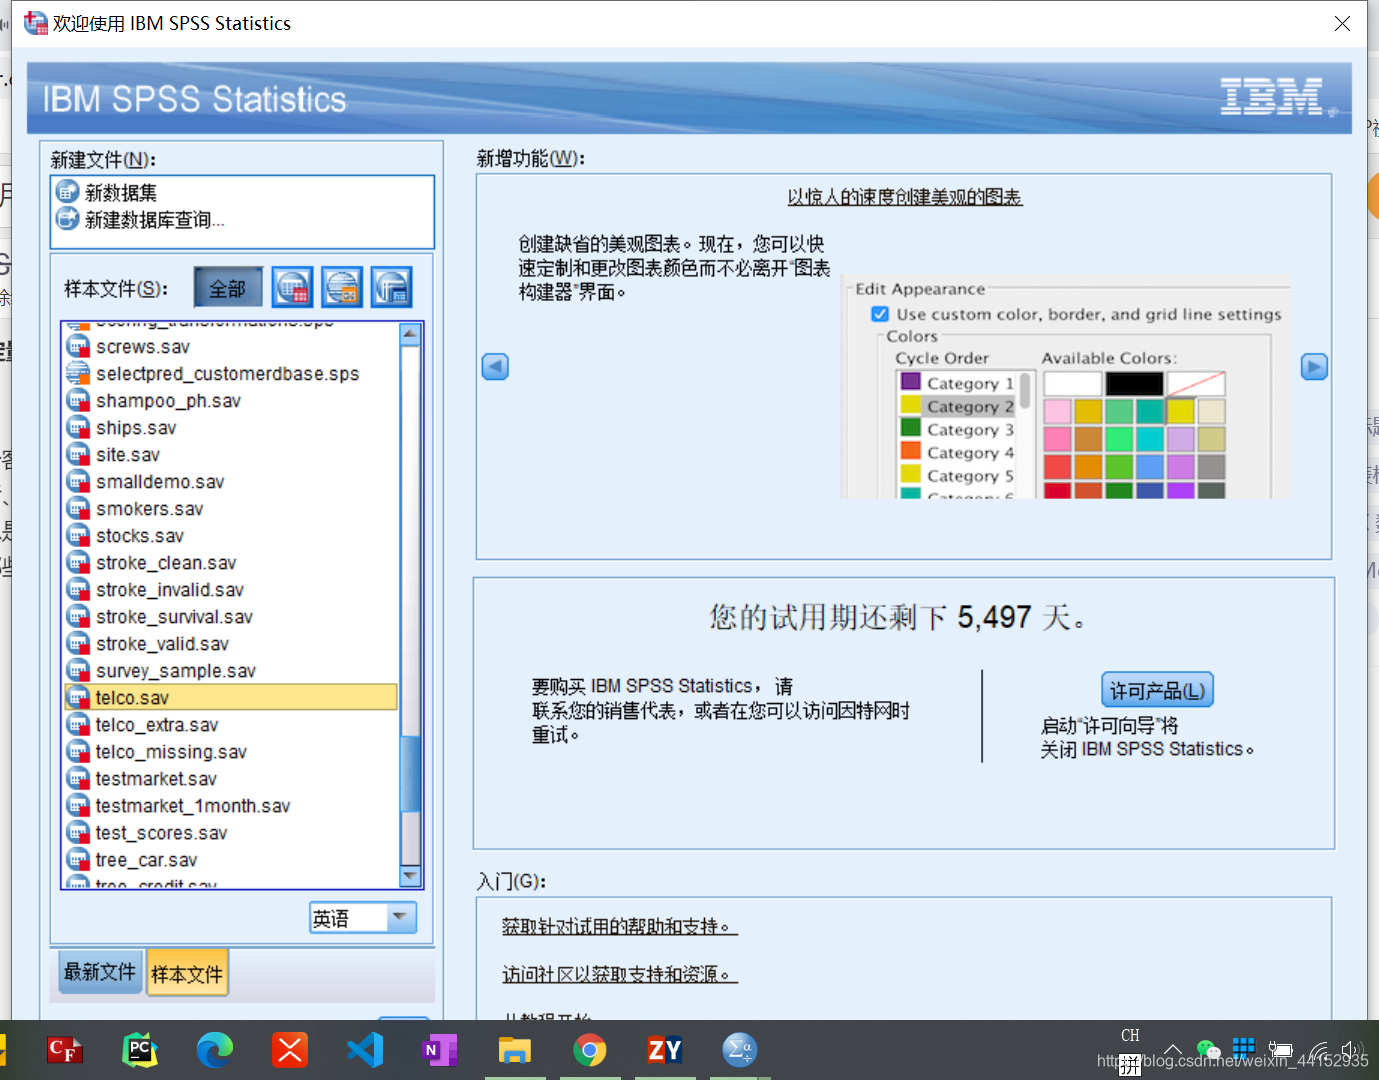The image size is (1379, 1080).
Task: Filter sample files to syntax files only
Action: [x=342, y=288]
